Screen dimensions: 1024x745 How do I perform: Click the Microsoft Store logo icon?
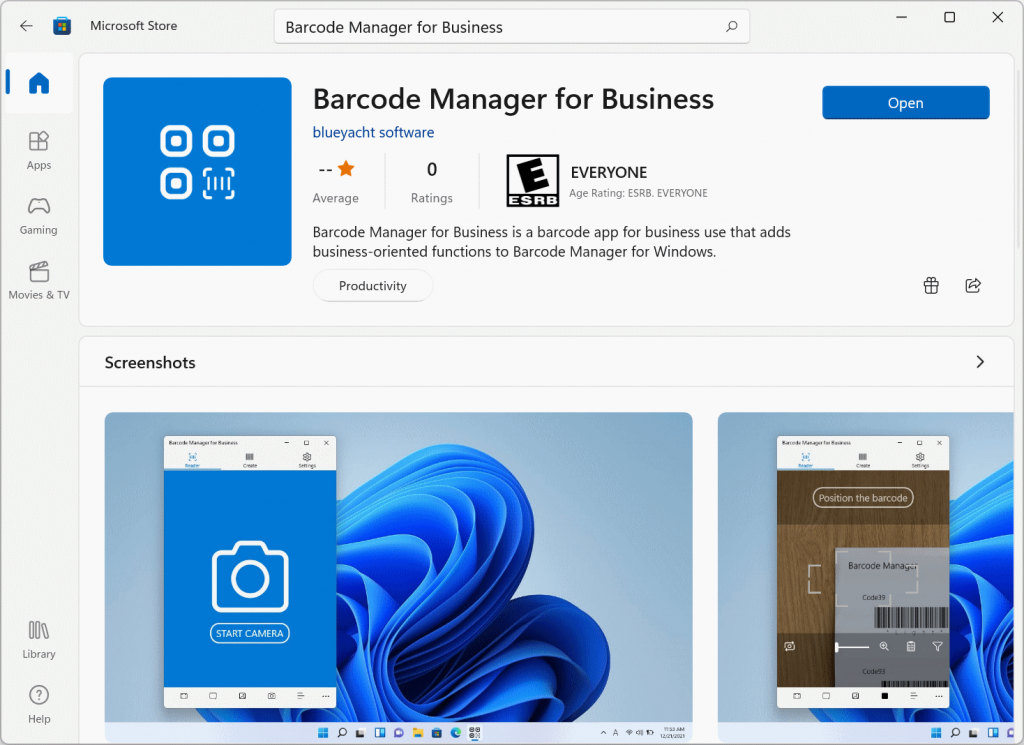point(62,26)
